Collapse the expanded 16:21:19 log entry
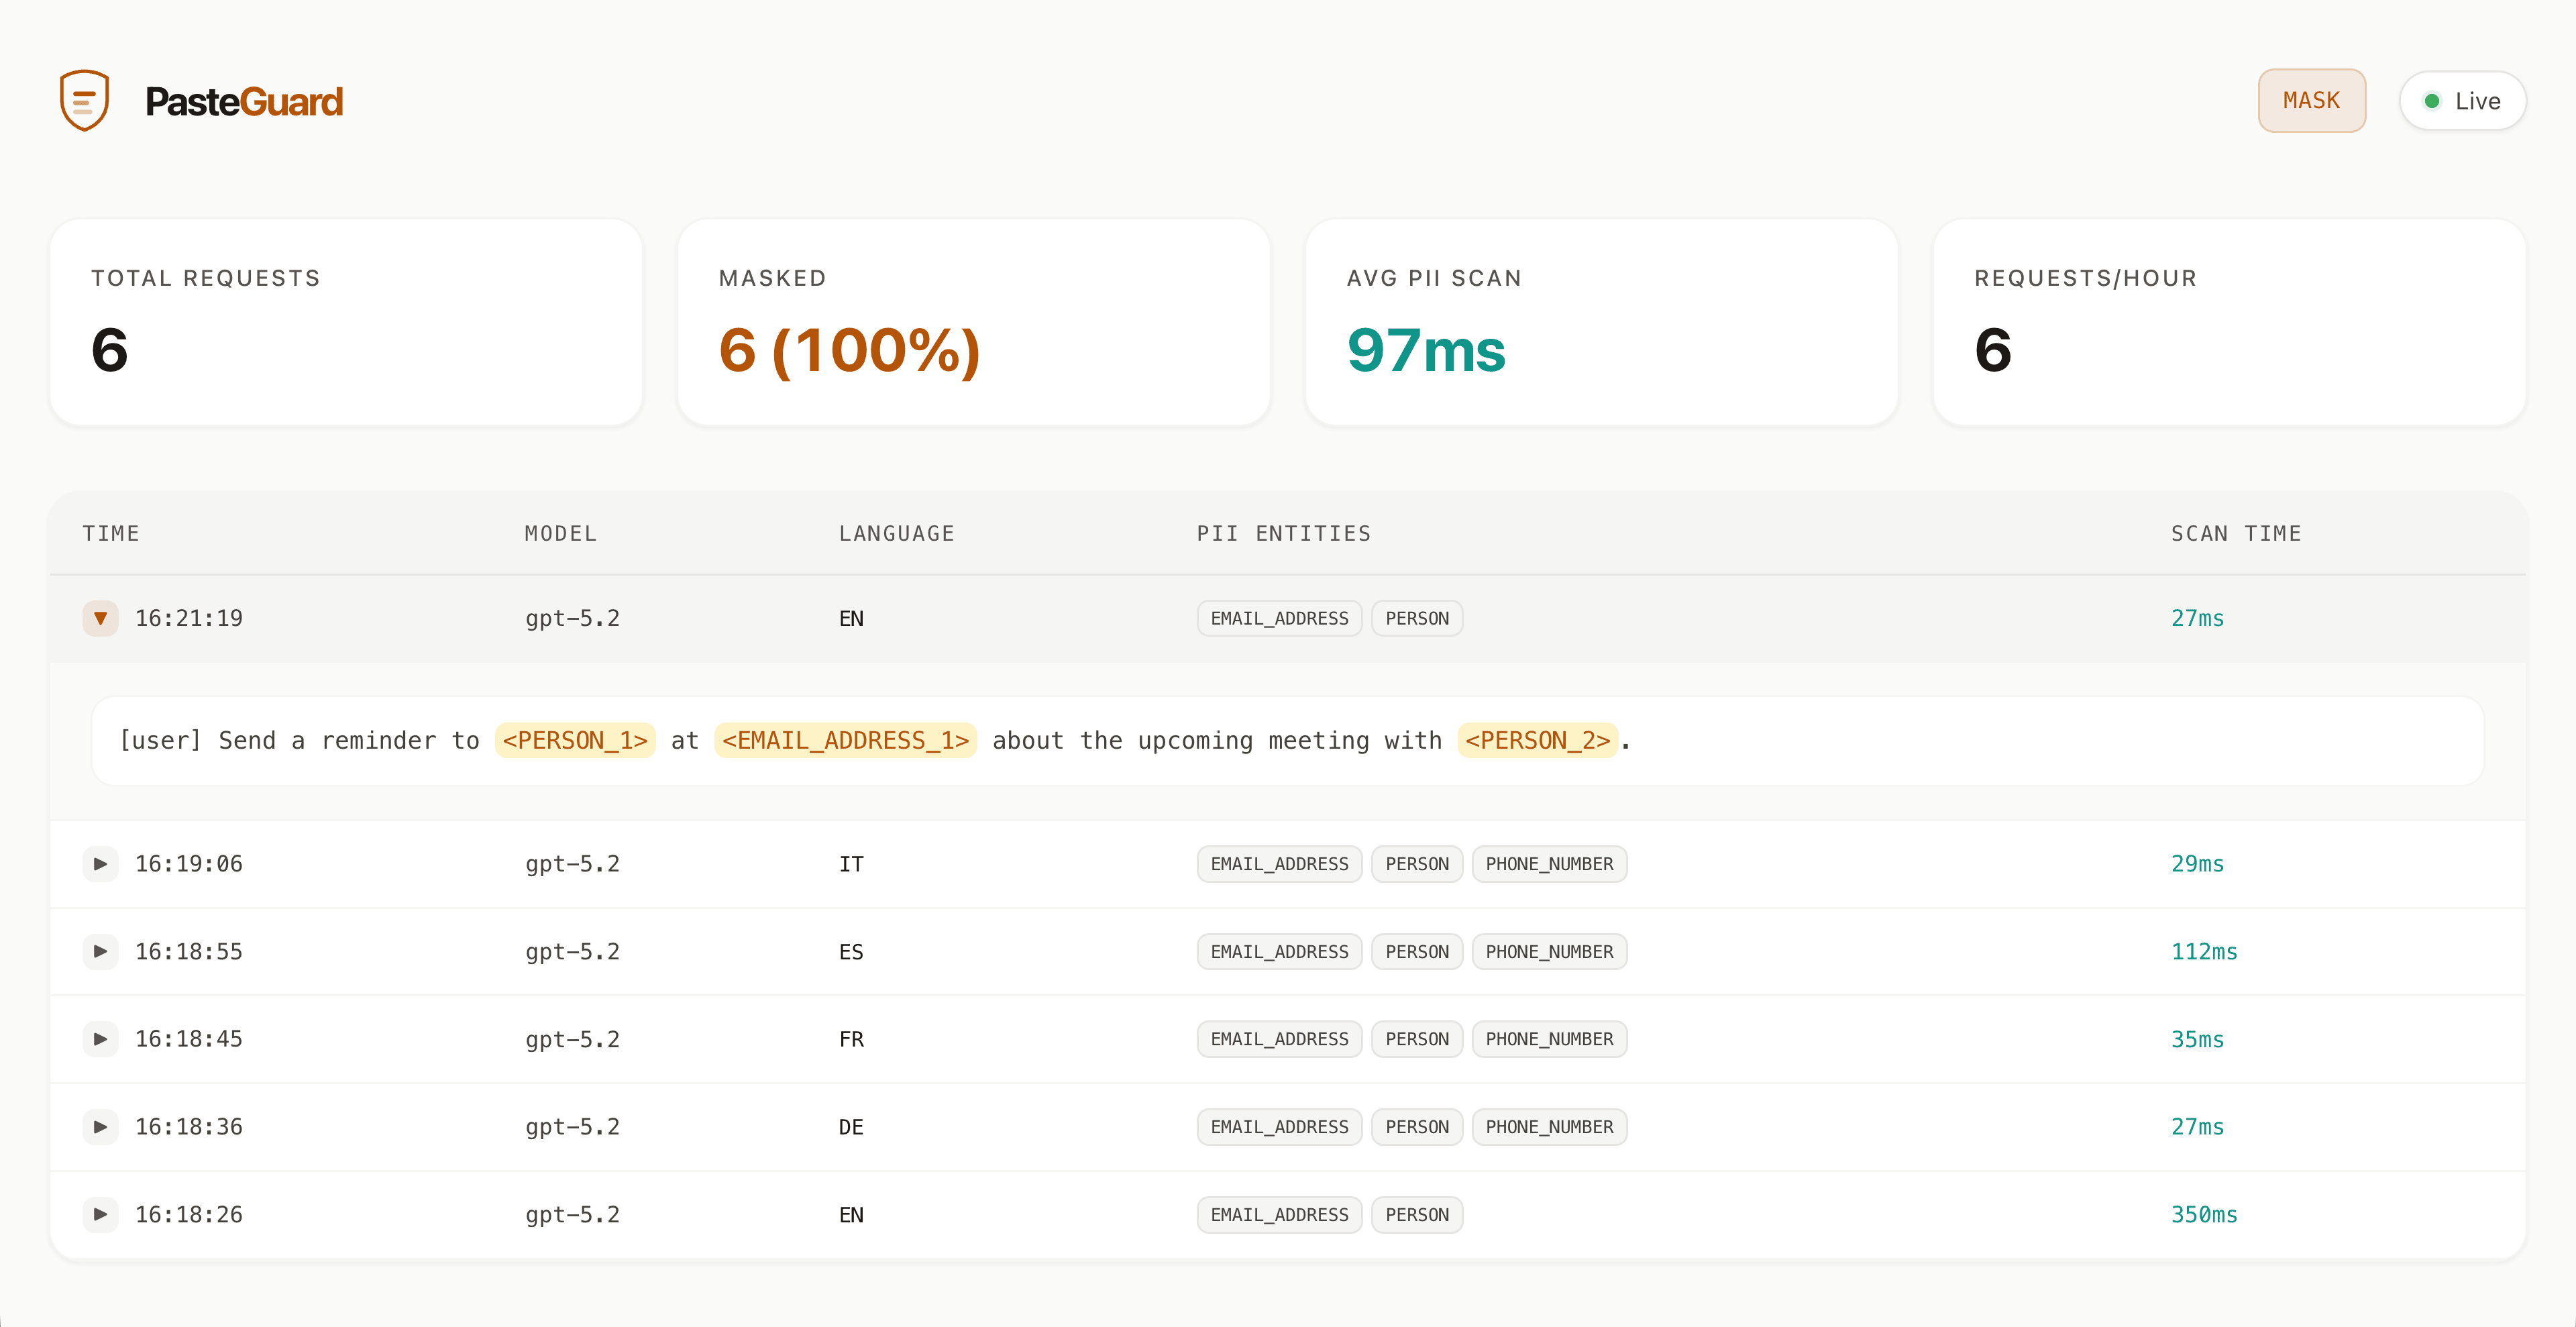The image size is (2576, 1327). pyautogui.click(x=100, y=618)
